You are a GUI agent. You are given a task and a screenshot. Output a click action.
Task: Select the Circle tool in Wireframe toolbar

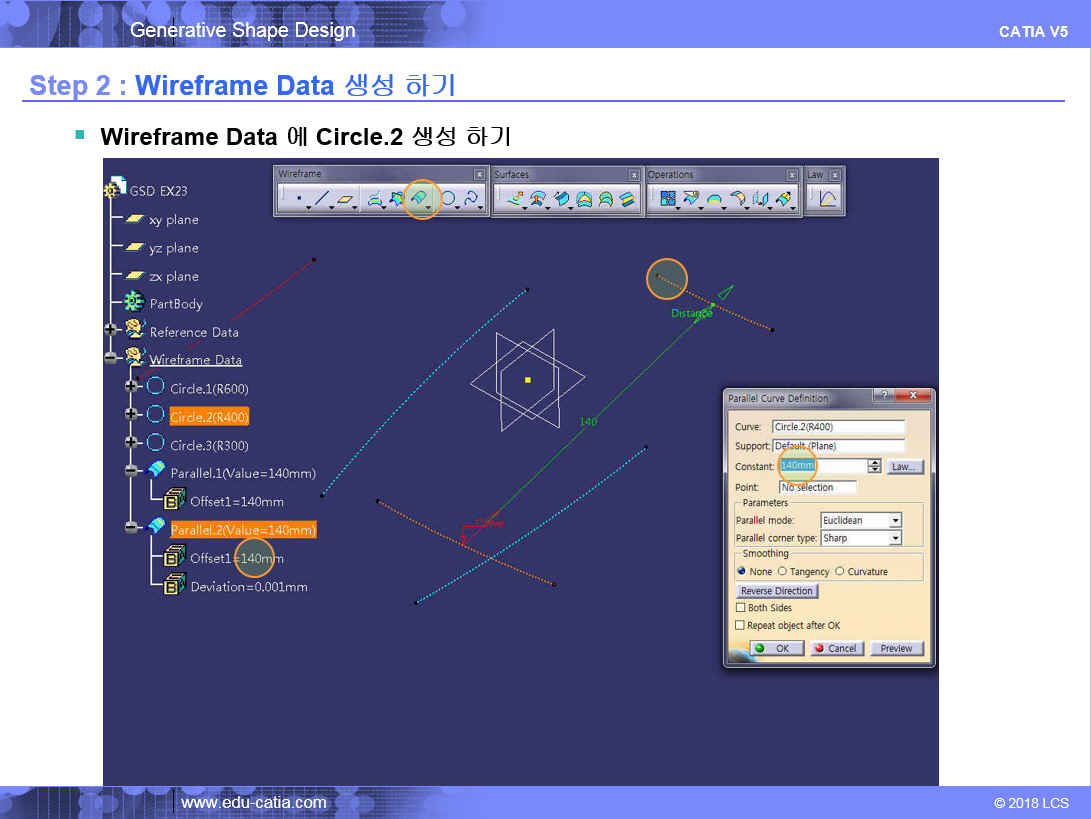coord(449,199)
